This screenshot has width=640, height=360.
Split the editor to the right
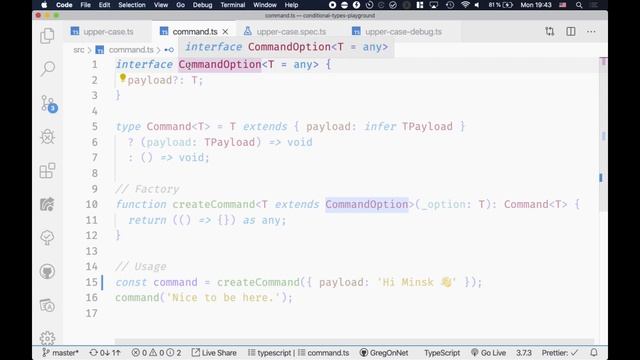pyautogui.click(x=571, y=31)
